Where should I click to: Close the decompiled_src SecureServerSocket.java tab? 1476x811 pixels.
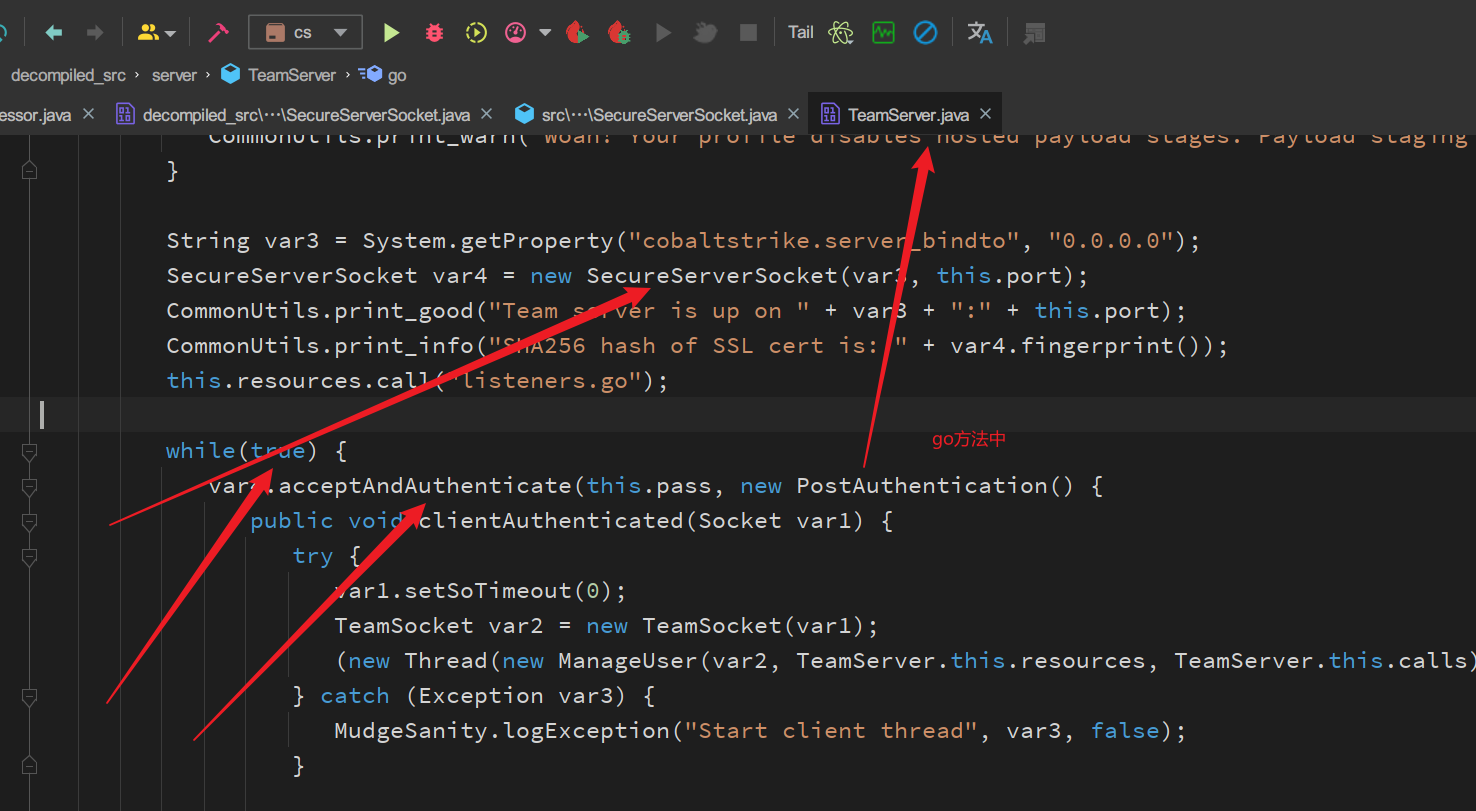pos(487,114)
